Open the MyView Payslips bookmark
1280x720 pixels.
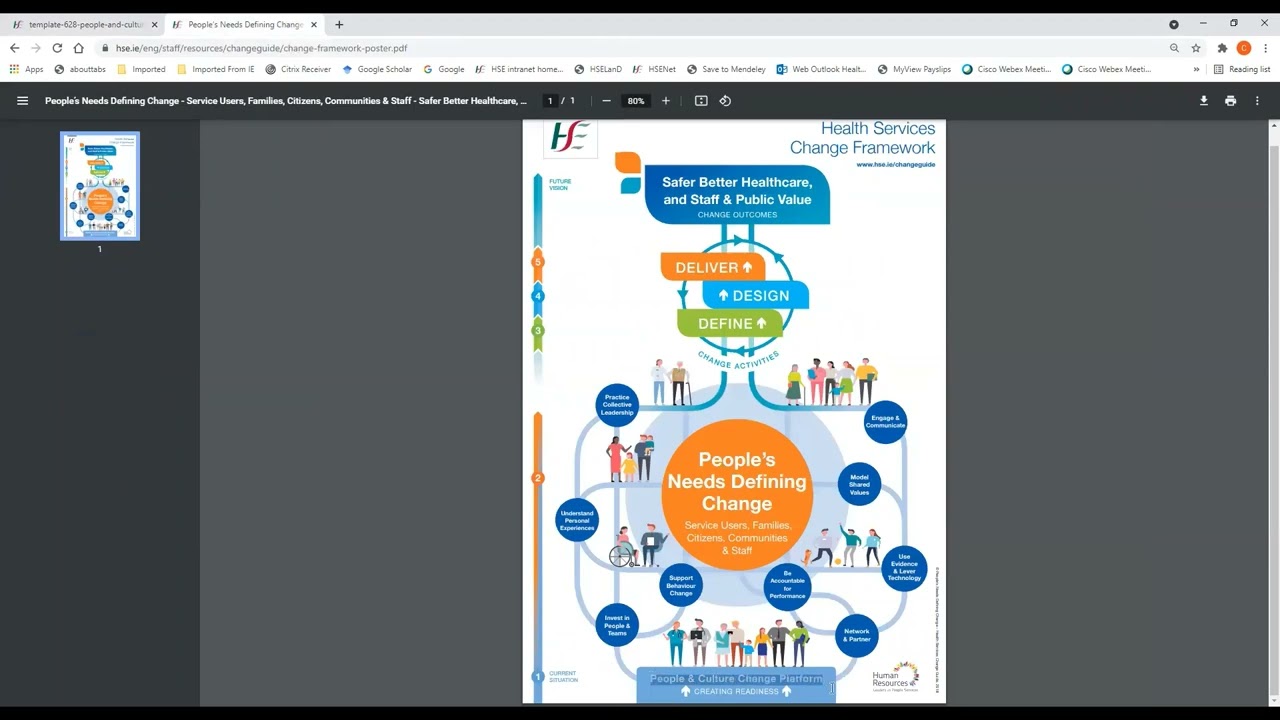pos(915,69)
